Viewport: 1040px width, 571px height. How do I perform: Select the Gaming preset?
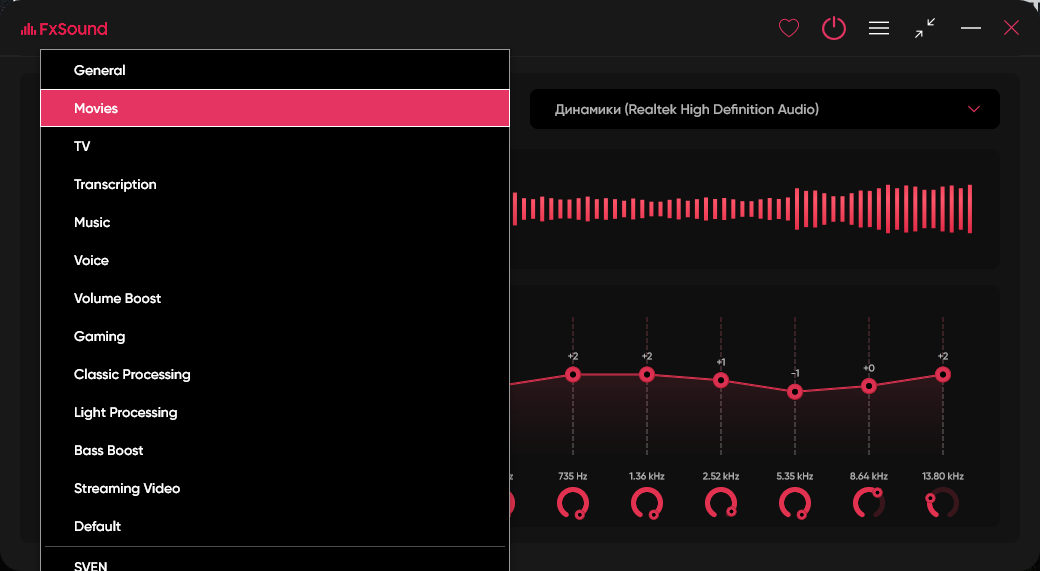click(100, 337)
